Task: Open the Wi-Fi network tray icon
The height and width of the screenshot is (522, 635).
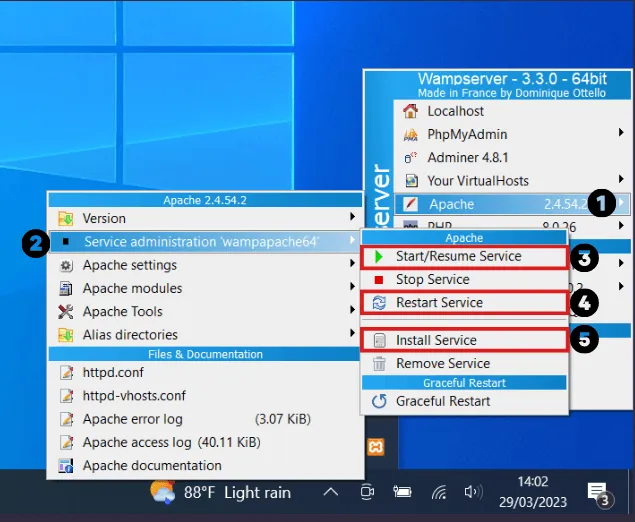Action: (439, 492)
